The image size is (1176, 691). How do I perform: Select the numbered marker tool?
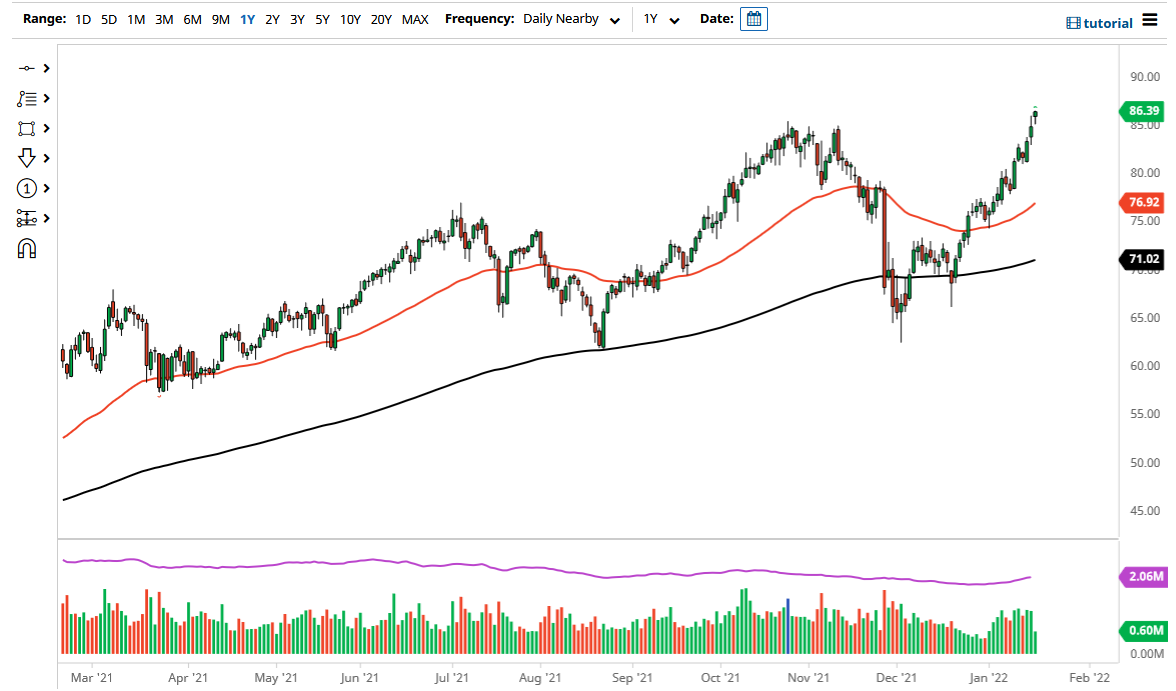[28, 188]
